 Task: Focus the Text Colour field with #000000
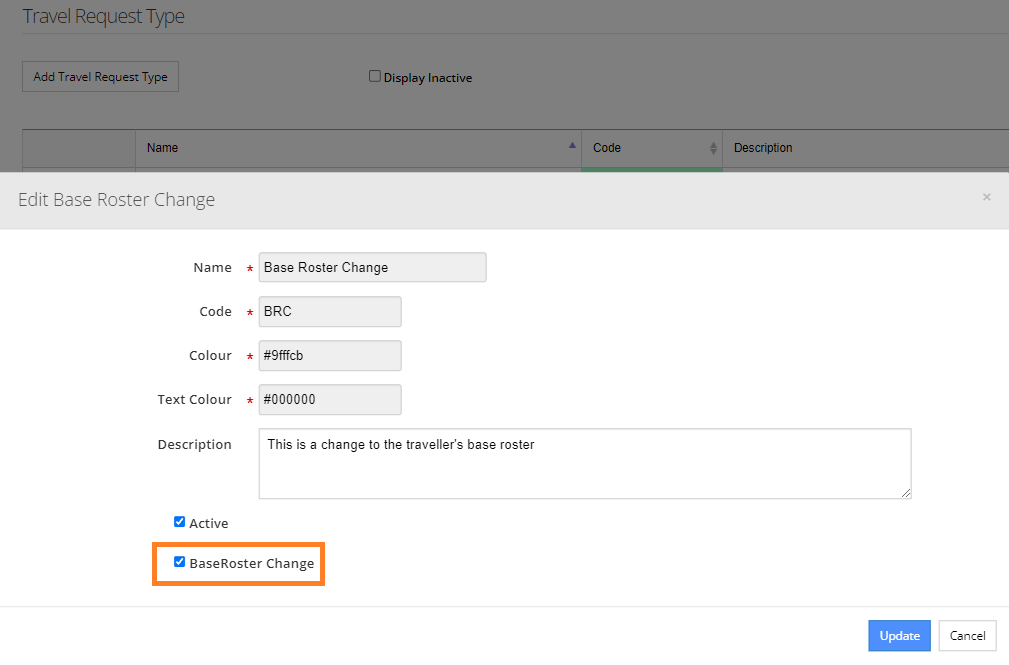click(330, 400)
